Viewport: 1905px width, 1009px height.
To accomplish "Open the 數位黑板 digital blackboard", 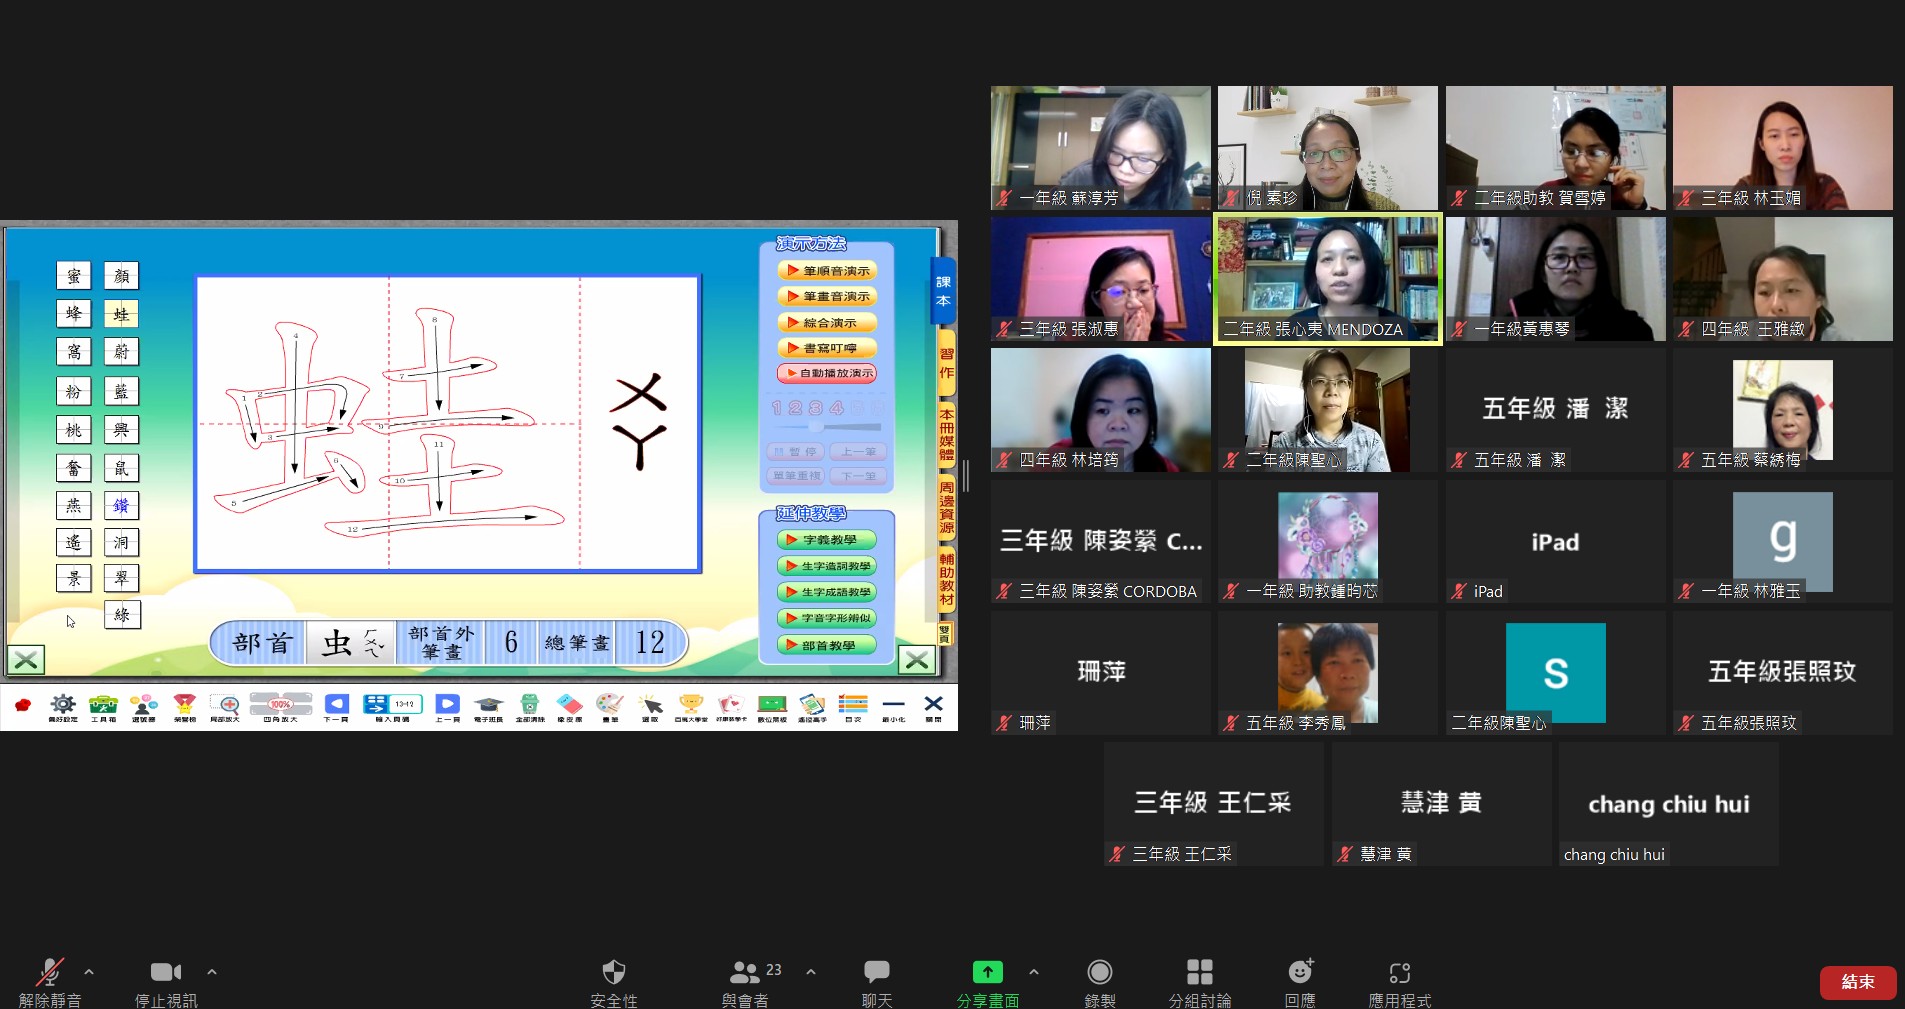I will pyautogui.click(x=772, y=706).
